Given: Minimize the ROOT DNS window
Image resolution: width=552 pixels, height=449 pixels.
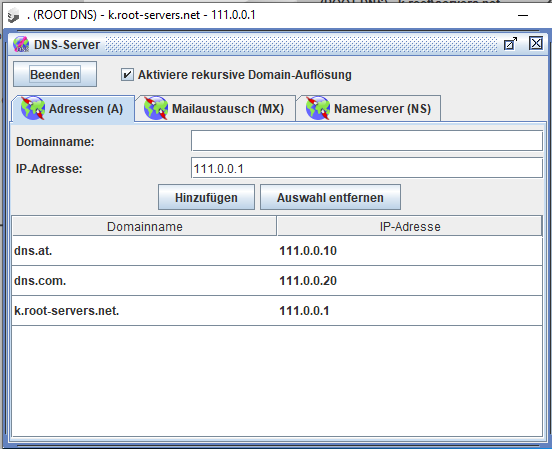Looking at the screenshot, I should coord(523,15).
